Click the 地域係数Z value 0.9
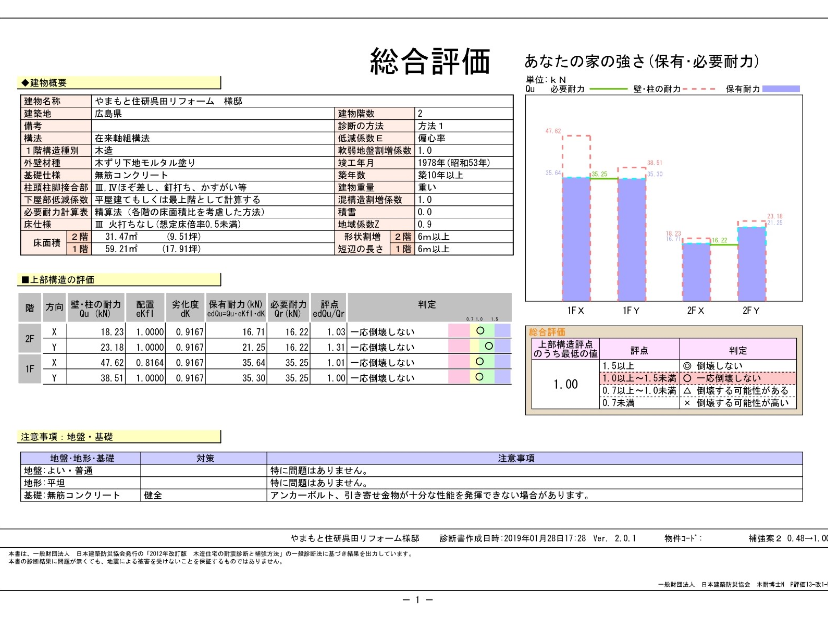828x621 pixels. pyautogui.click(x=424, y=224)
